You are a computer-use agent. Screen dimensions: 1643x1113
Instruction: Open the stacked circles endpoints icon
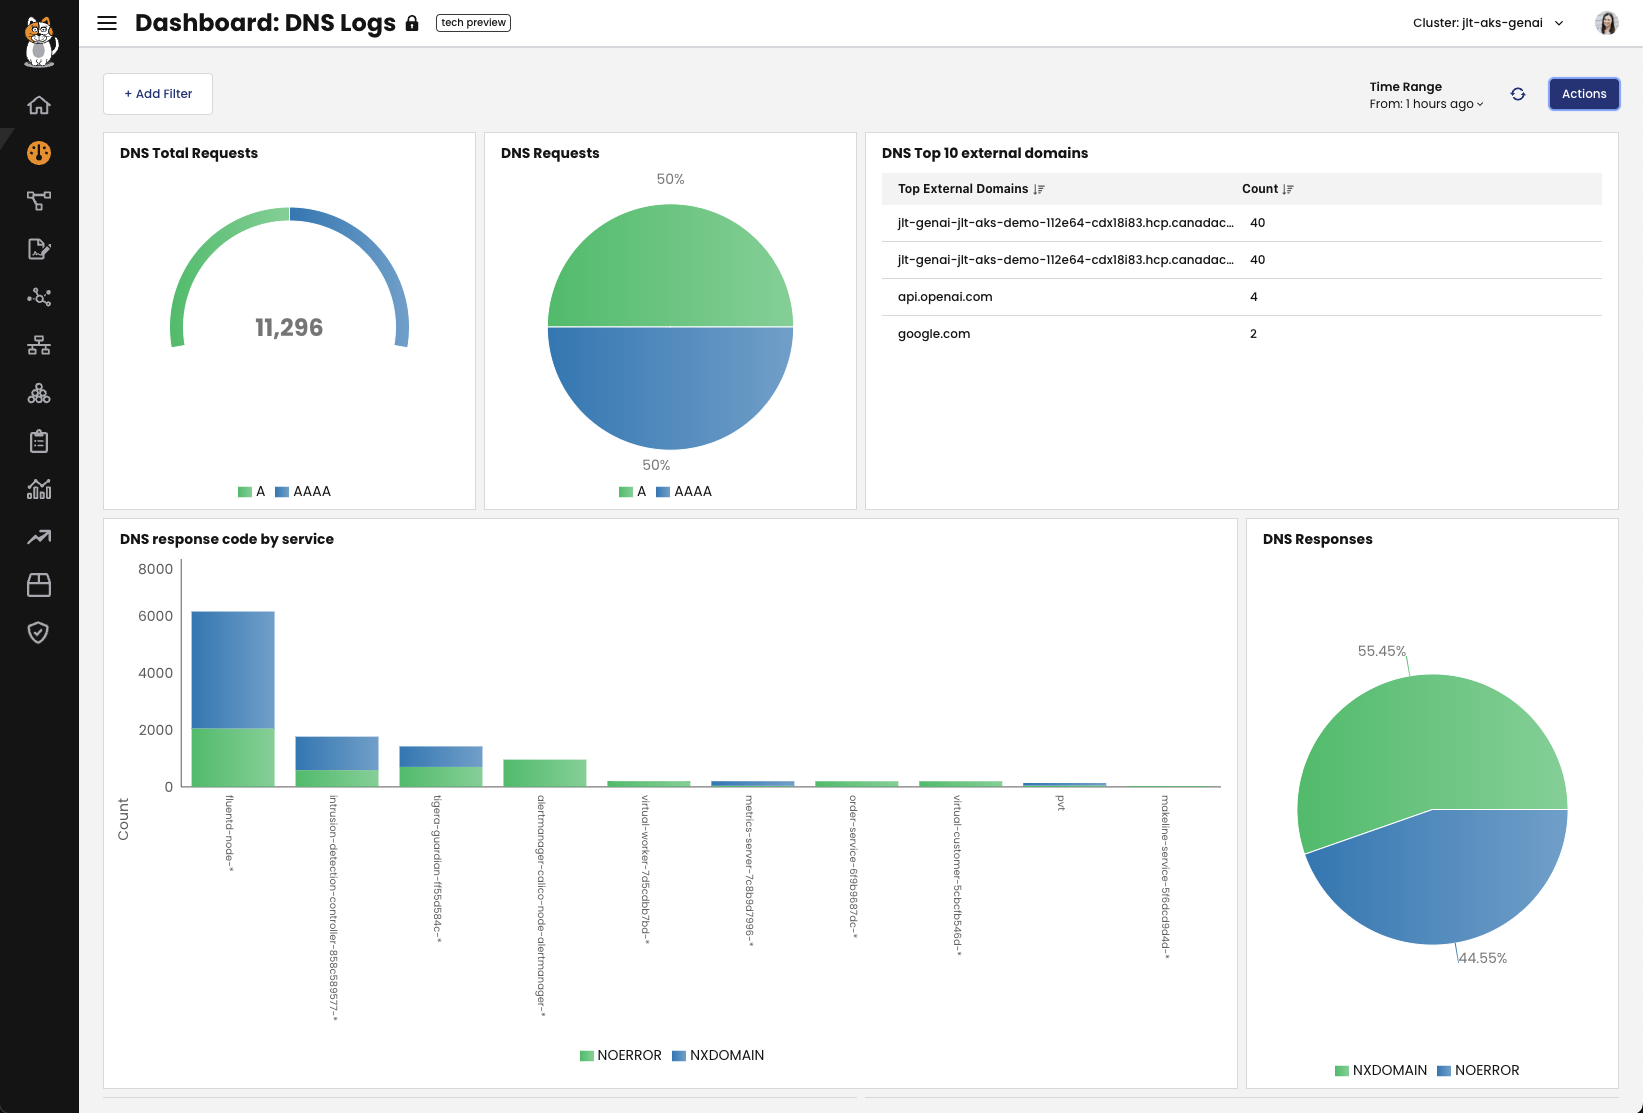[x=39, y=393]
